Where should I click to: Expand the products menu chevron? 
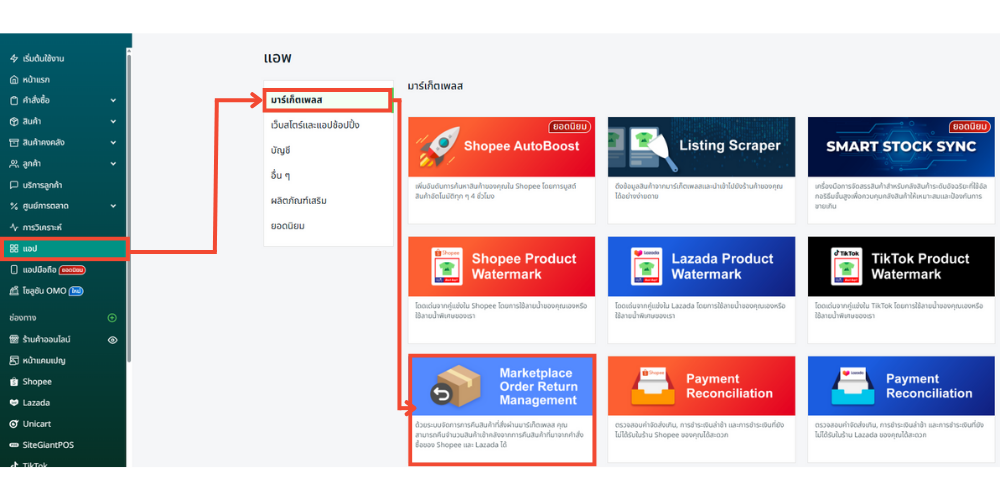pos(112,122)
